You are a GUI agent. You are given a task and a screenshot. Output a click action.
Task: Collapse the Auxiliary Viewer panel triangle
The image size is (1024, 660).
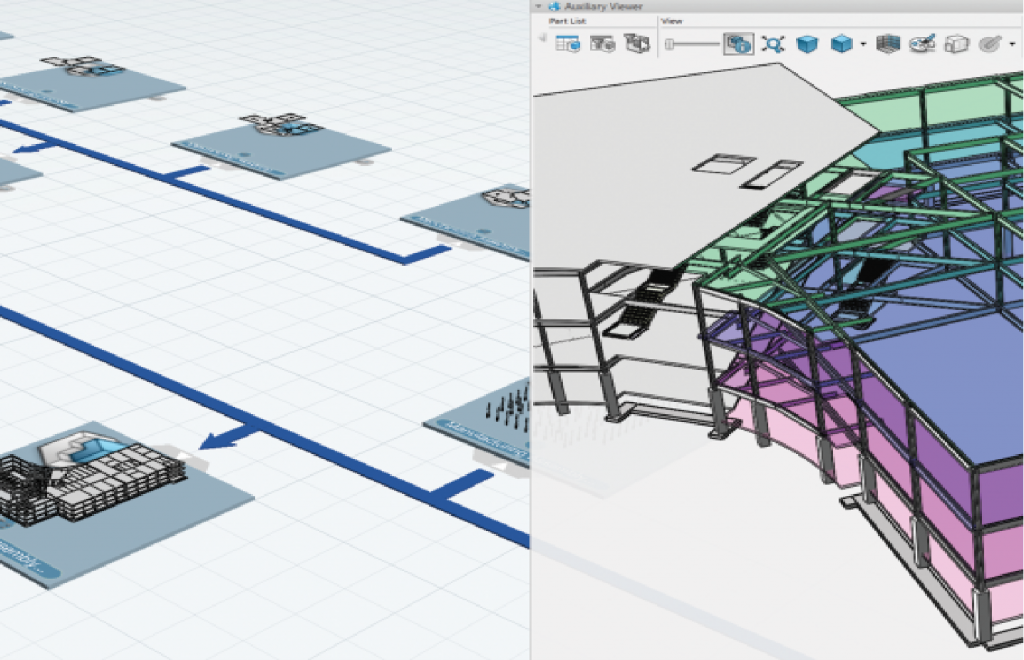[538, 6]
